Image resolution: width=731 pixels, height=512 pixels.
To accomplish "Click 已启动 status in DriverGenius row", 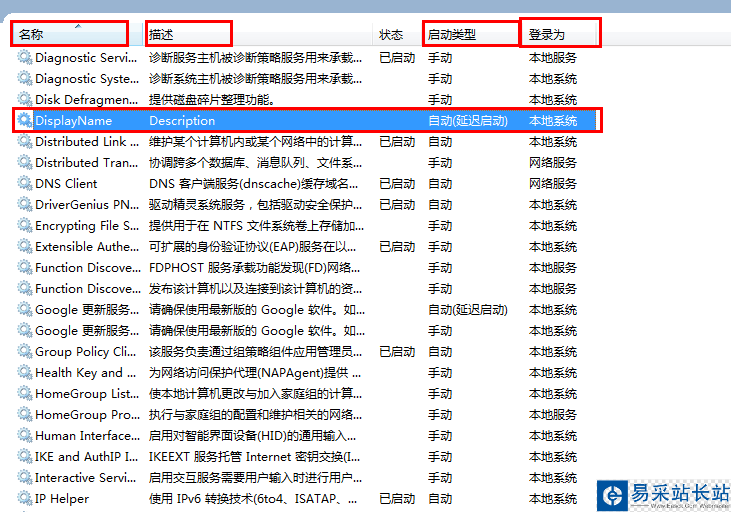I will (397, 205).
